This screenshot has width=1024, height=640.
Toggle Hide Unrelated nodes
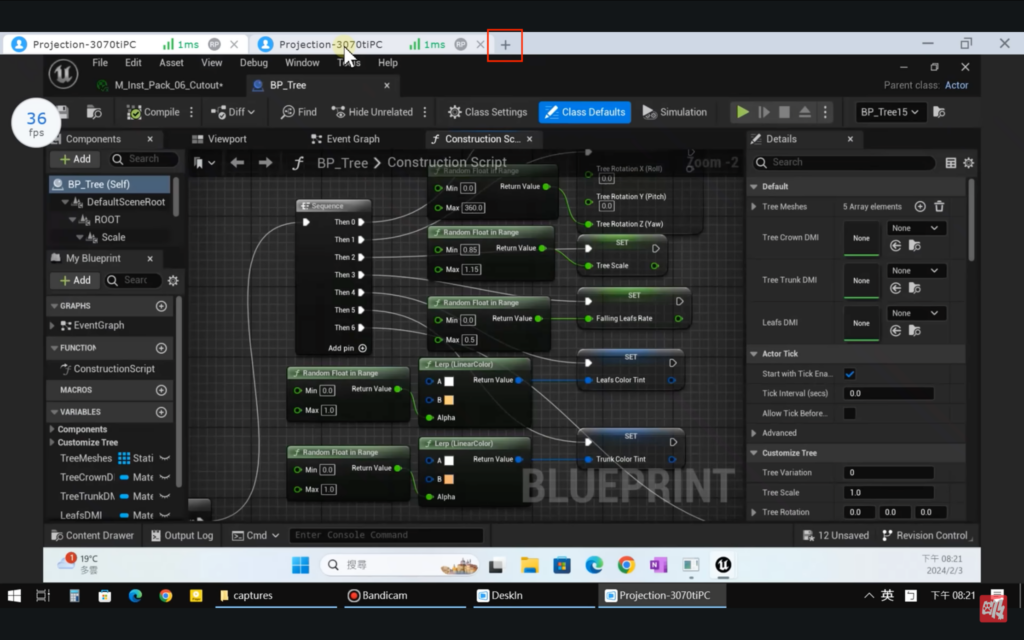click(372, 112)
